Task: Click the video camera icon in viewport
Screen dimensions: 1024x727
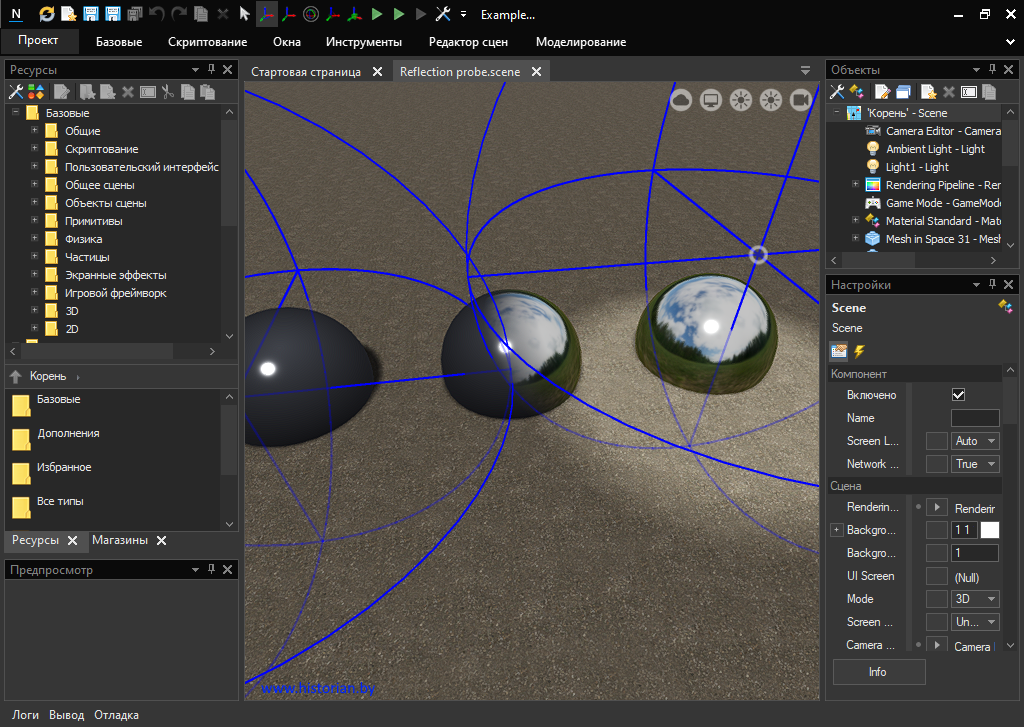Action: point(800,99)
